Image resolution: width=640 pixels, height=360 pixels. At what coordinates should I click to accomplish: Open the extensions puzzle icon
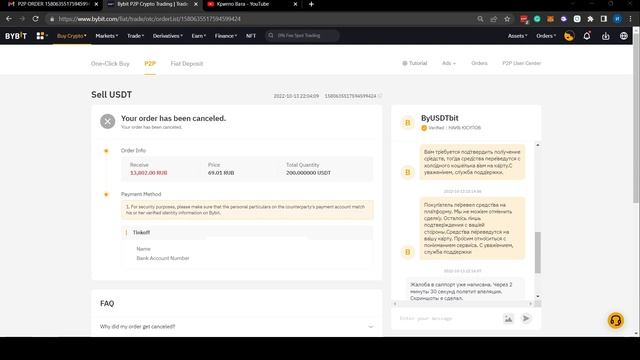tap(590, 19)
